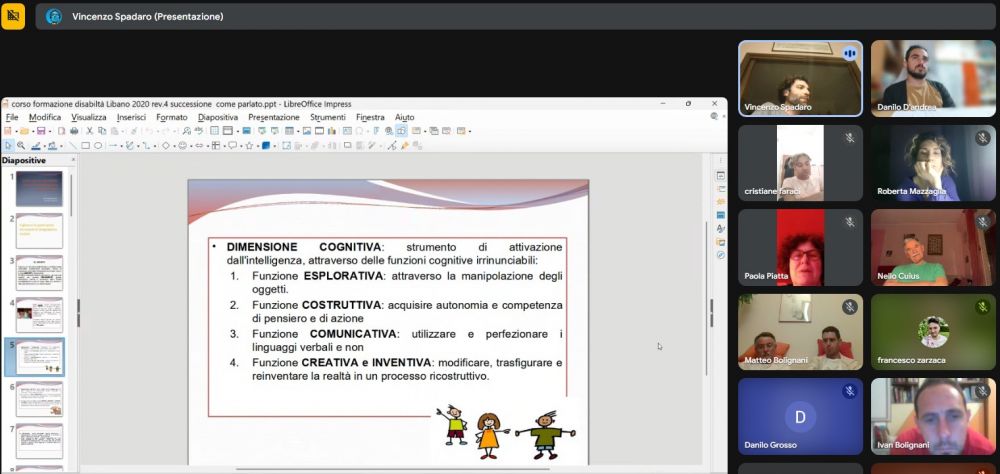Image resolution: width=1000 pixels, height=474 pixels.
Task: Click the Export as PDF icon
Action: (x=62, y=131)
